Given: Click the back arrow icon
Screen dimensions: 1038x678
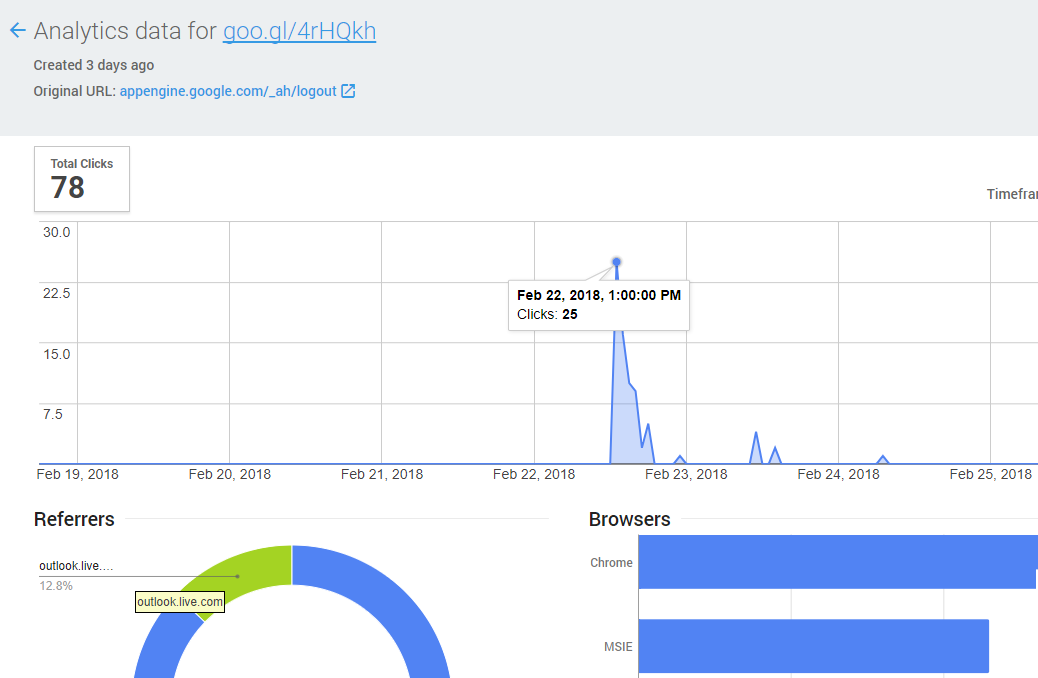Looking at the screenshot, I should (18, 30).
